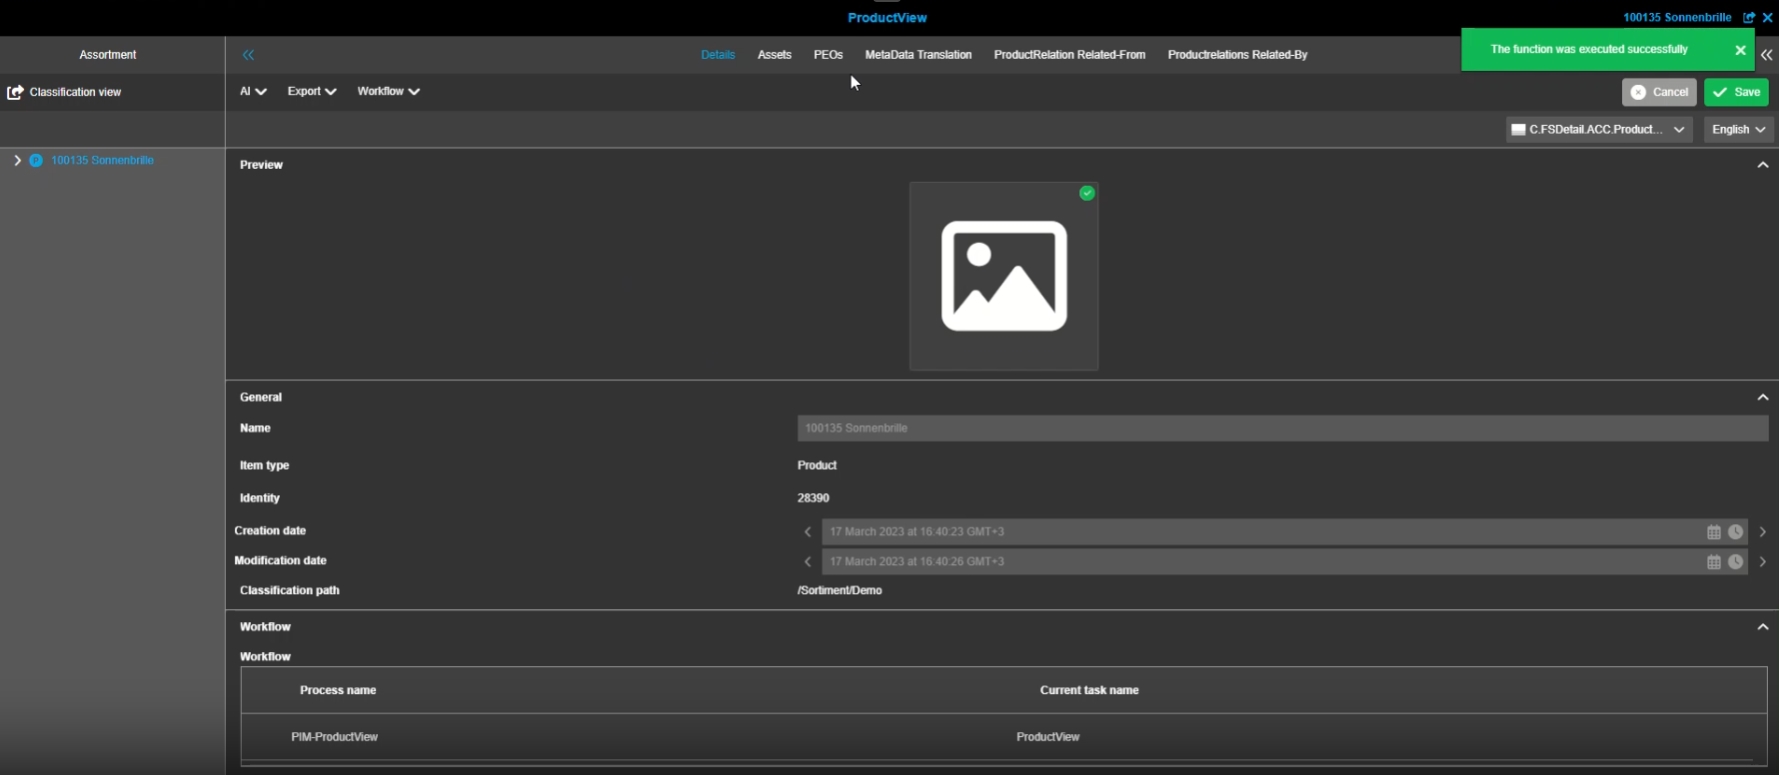Screen dimensions: 1779x775
Task: Dismiss the success notification message
Action: (x=1740, y=50)
